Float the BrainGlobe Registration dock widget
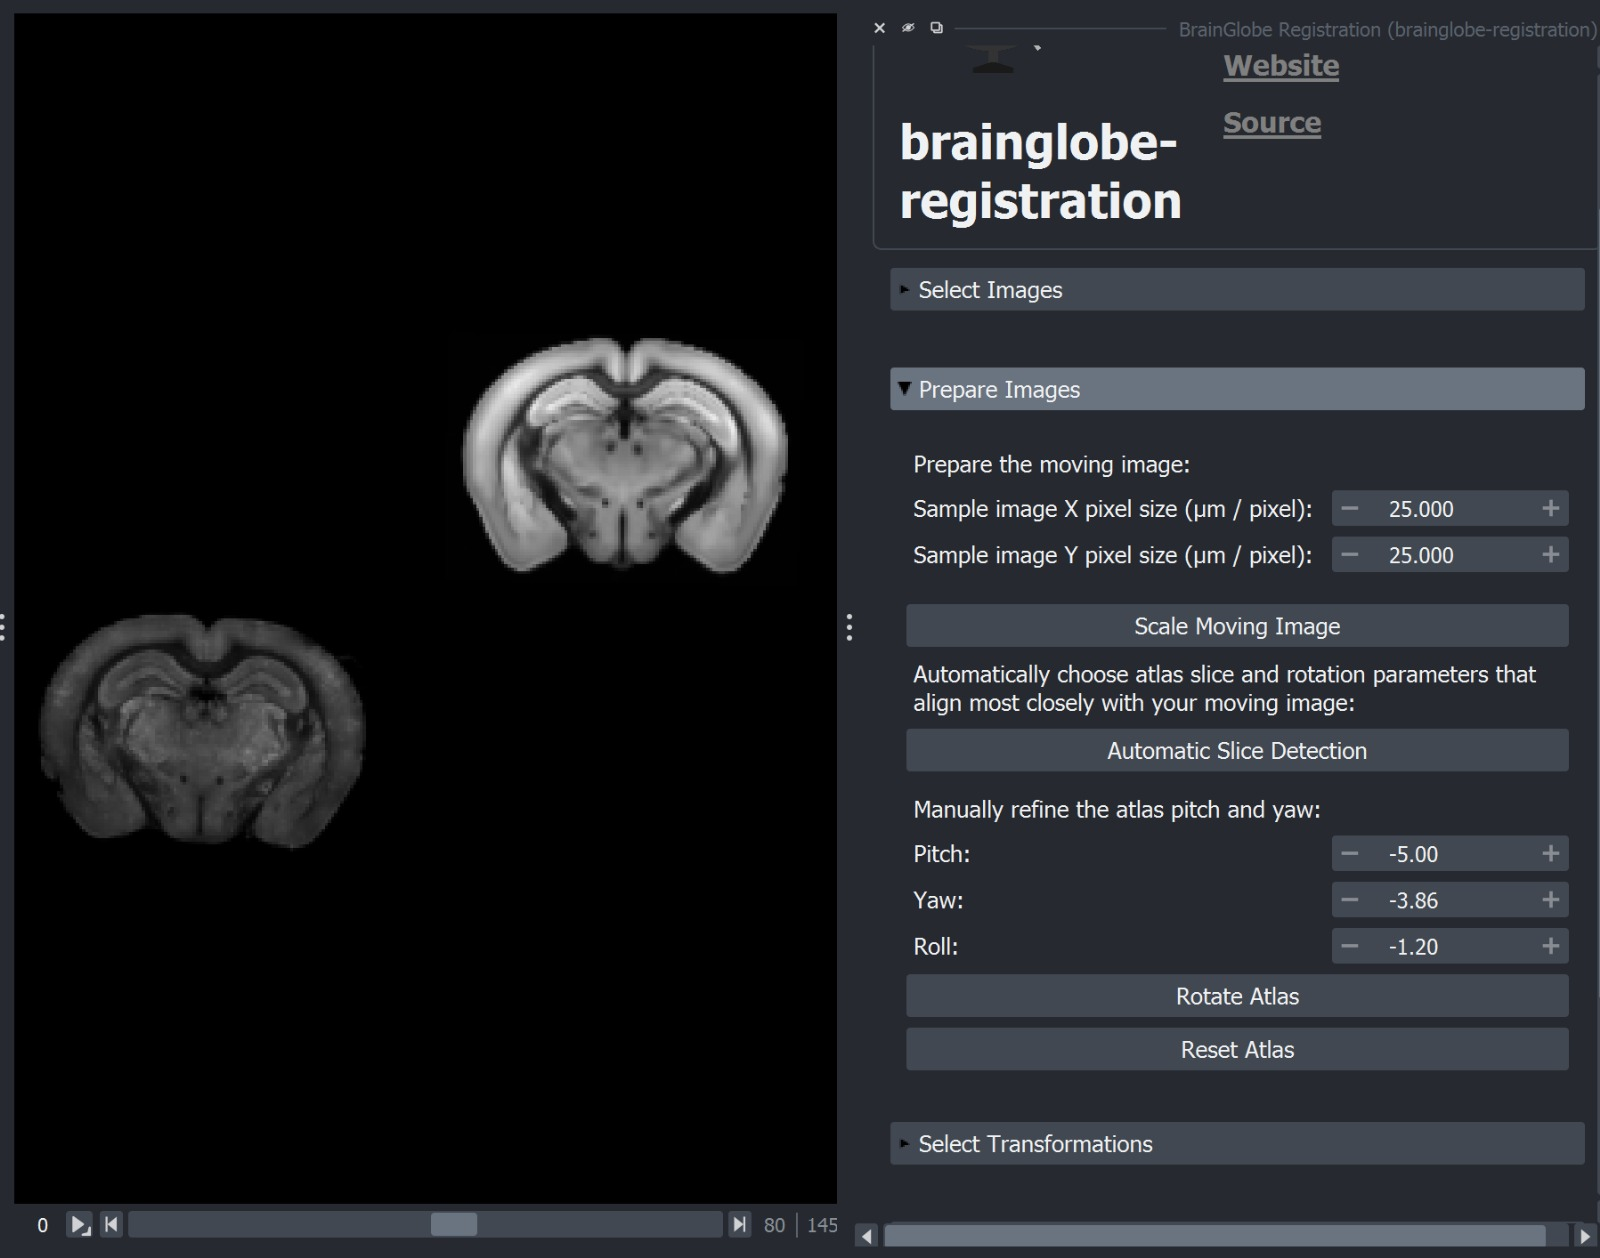1600x1258 pixels. [937, 28]
